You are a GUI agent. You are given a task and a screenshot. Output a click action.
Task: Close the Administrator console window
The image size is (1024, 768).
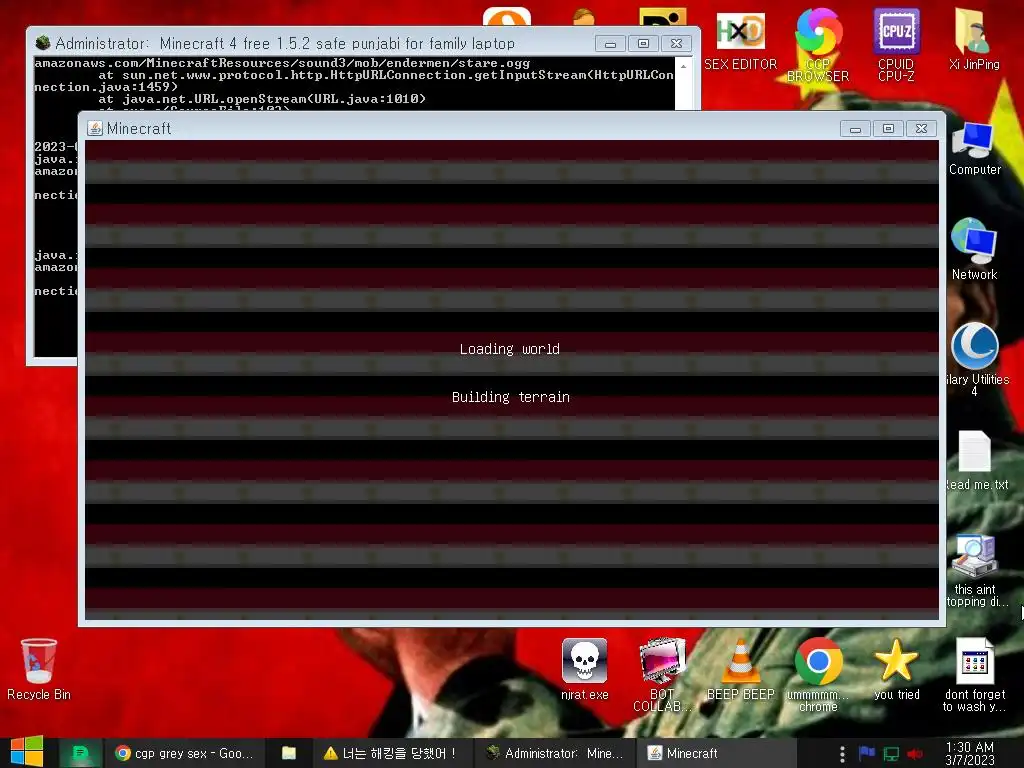tap(677, 44)
